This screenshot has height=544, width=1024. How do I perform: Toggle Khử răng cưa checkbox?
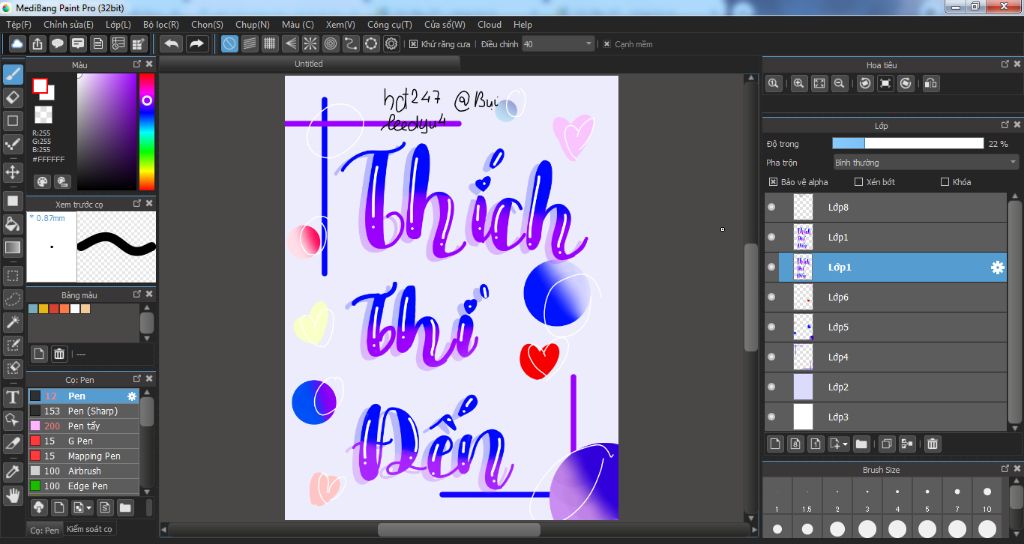[x=413, y=44]
